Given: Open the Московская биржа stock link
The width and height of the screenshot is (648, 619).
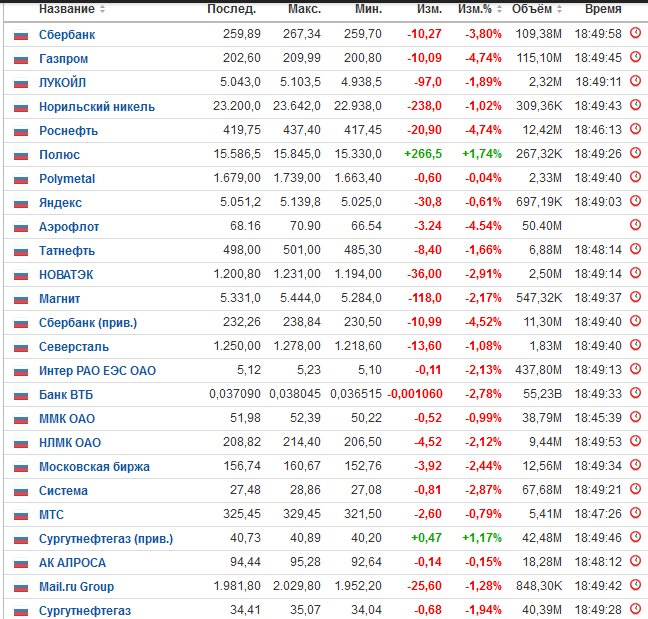Looking at the screenshot, I should pyautogui.click(x=94, y=466).
